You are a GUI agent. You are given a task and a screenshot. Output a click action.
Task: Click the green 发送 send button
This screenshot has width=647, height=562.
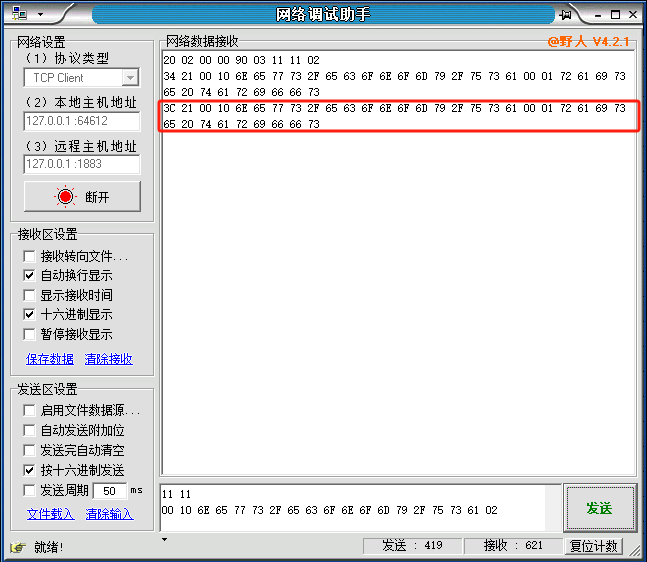[x=600, y=508]
